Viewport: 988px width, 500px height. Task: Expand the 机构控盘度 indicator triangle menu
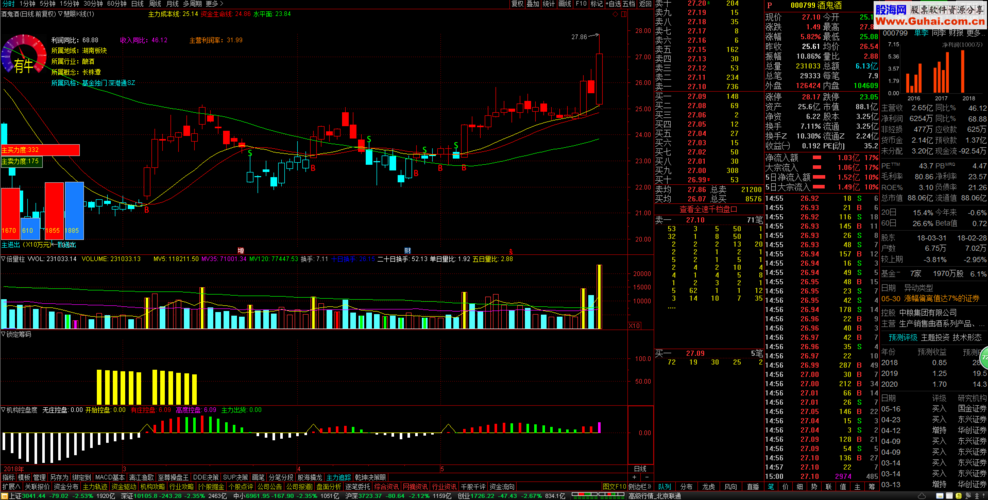[3, 409]
